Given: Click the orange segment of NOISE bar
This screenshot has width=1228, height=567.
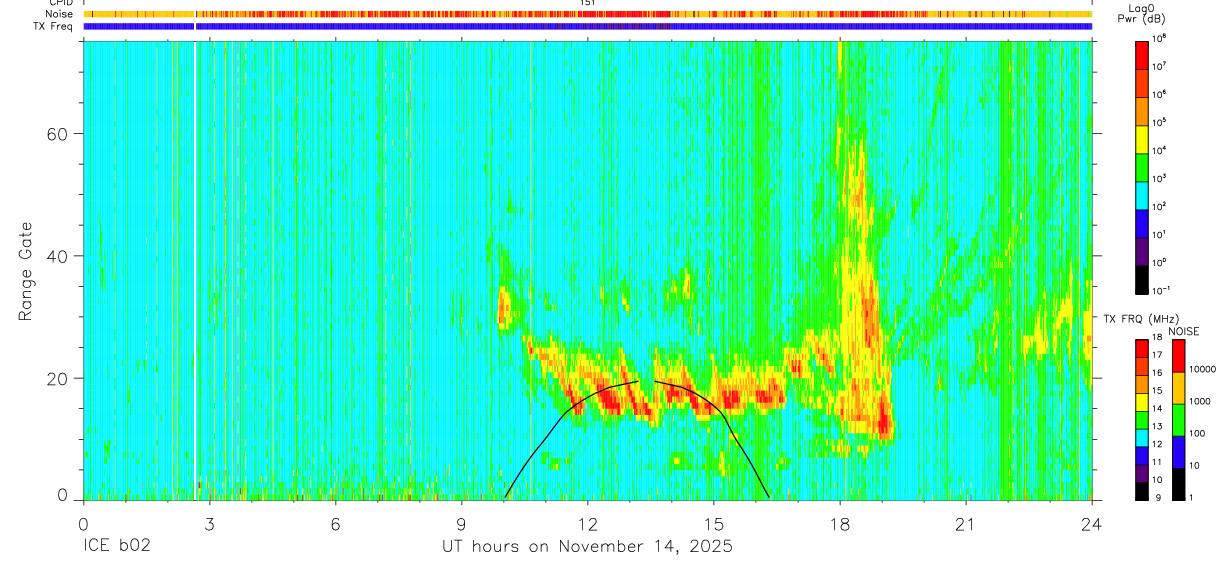Looking at the screenshot, I should [x=1177, y=388].
